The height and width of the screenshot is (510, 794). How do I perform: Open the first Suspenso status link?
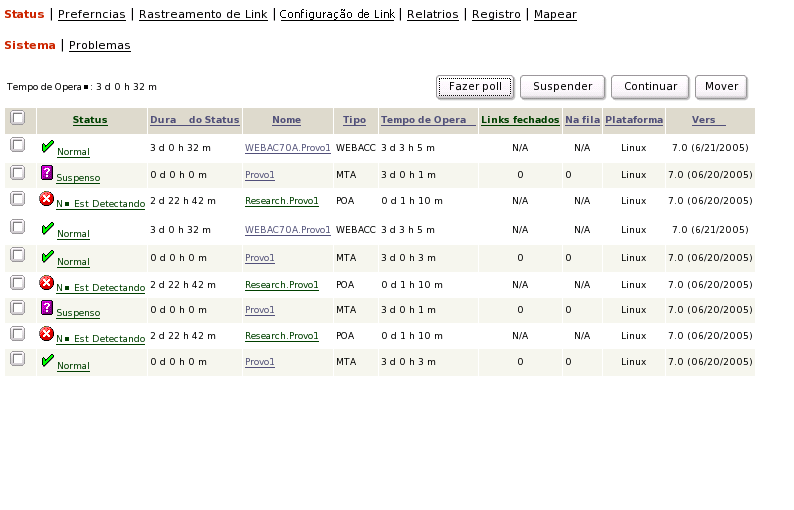point(78,178)
